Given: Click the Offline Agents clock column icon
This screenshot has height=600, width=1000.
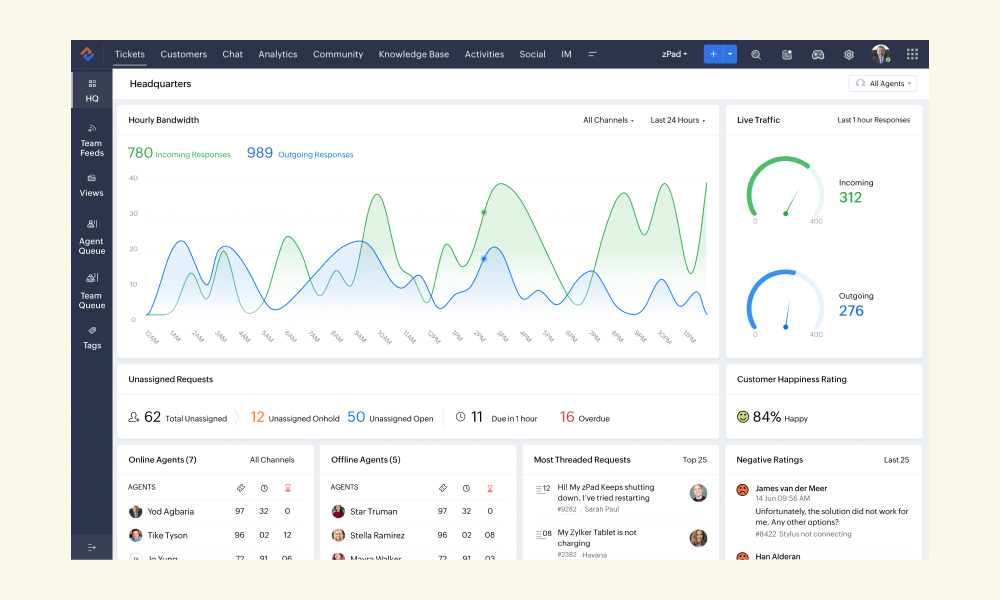Looking at the screenshot, I should tap(466, 488).
